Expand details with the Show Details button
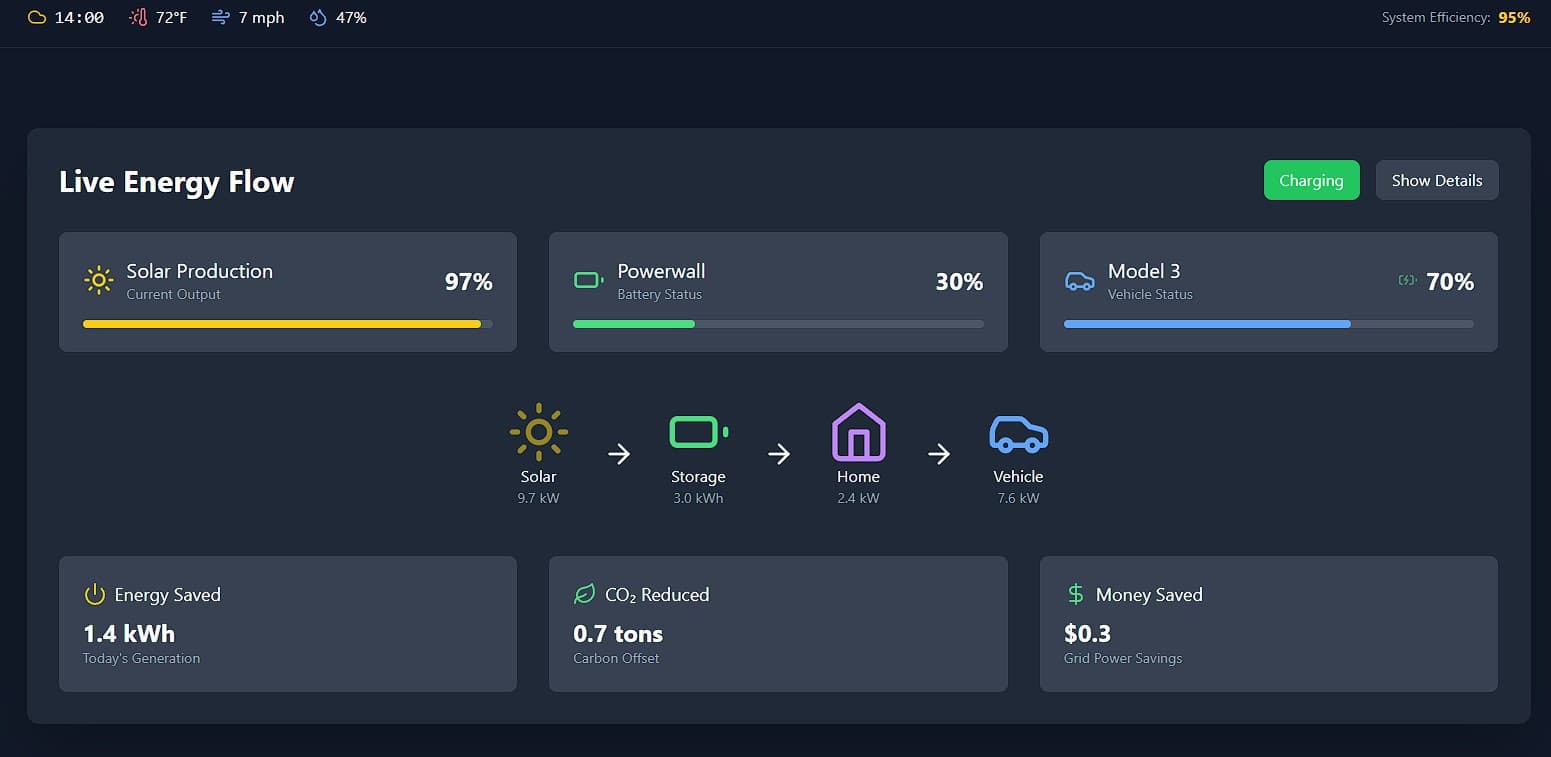This screenshot has width=1551, height=757. point(1437,180)
